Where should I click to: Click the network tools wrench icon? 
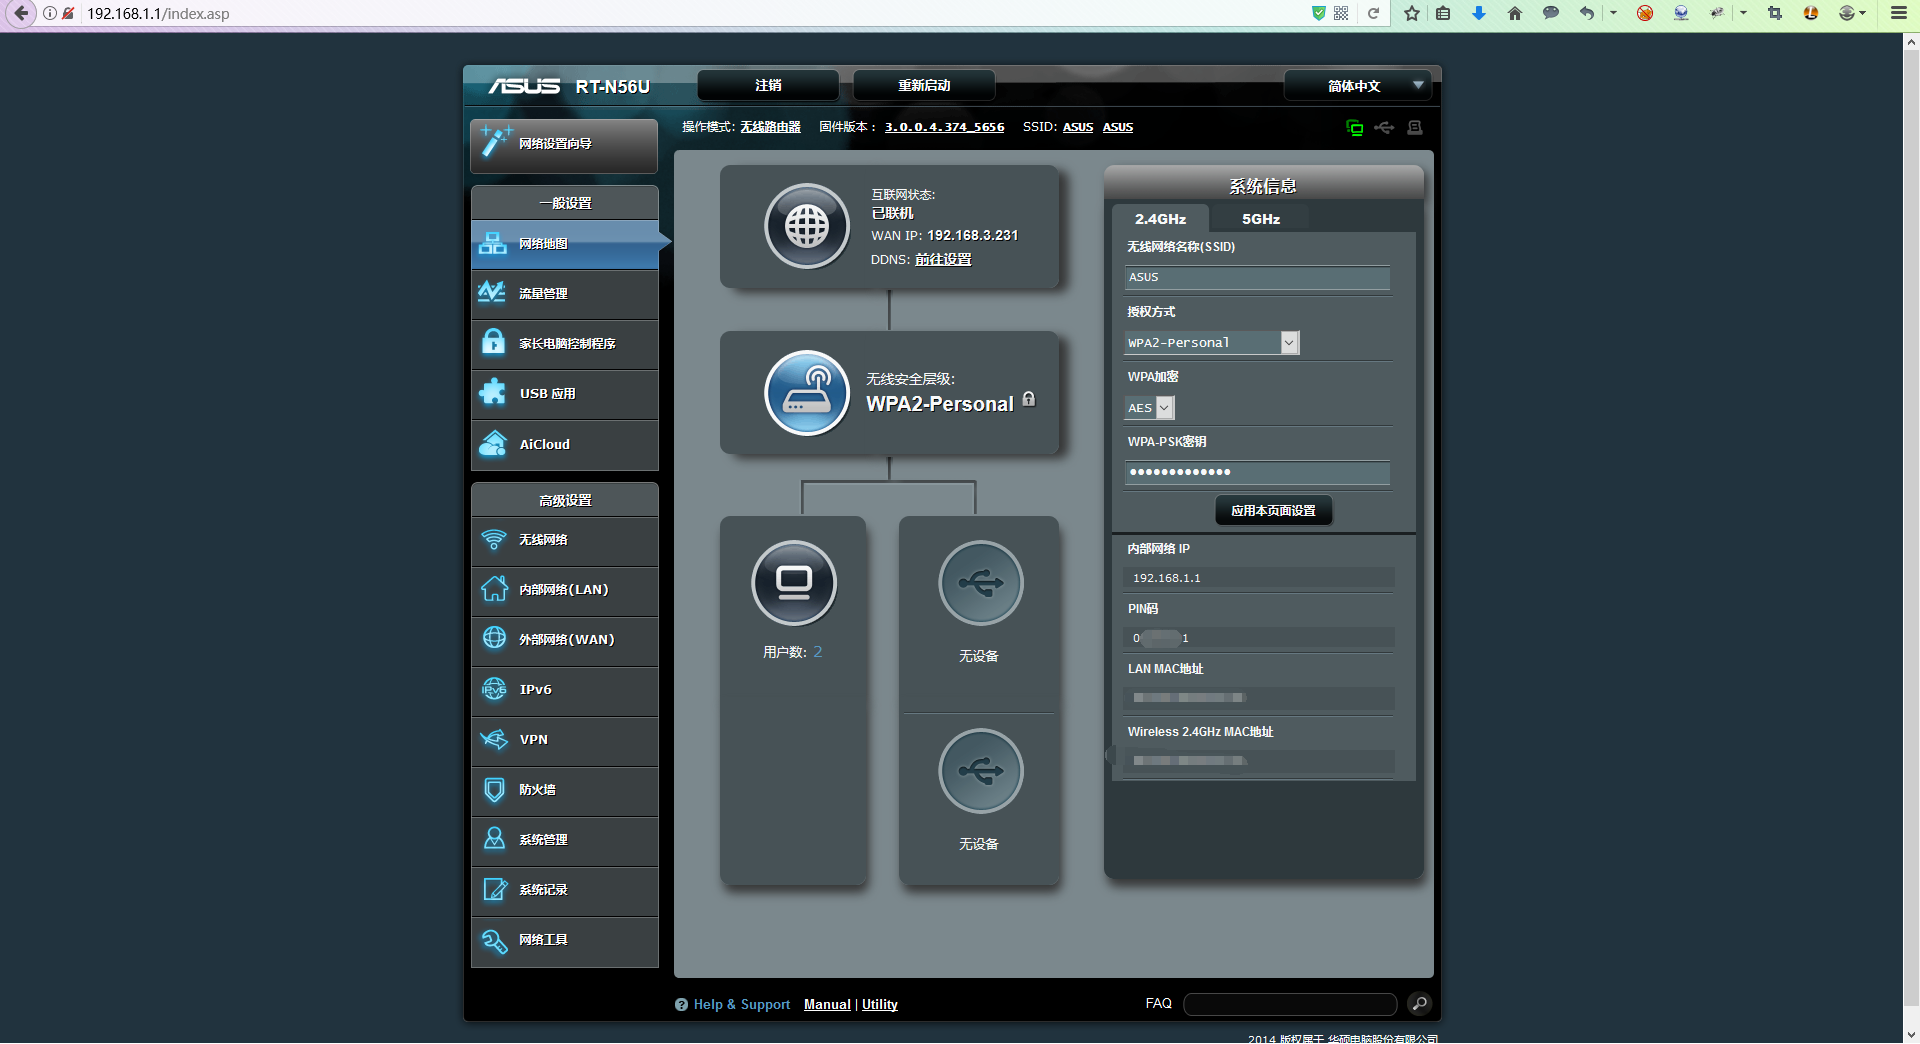pyautogui.click(x=494, y=940)
